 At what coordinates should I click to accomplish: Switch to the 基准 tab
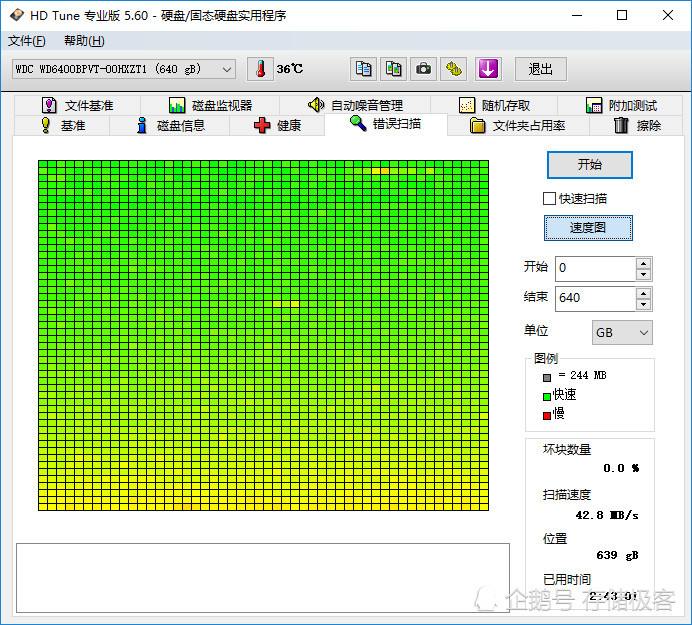pos(62,126)
